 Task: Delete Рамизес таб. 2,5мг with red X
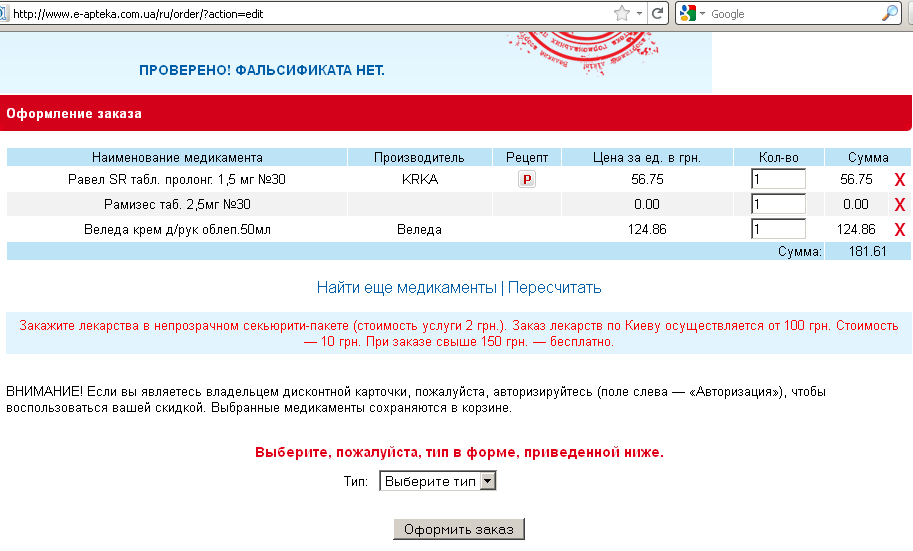tap(899, 205)
